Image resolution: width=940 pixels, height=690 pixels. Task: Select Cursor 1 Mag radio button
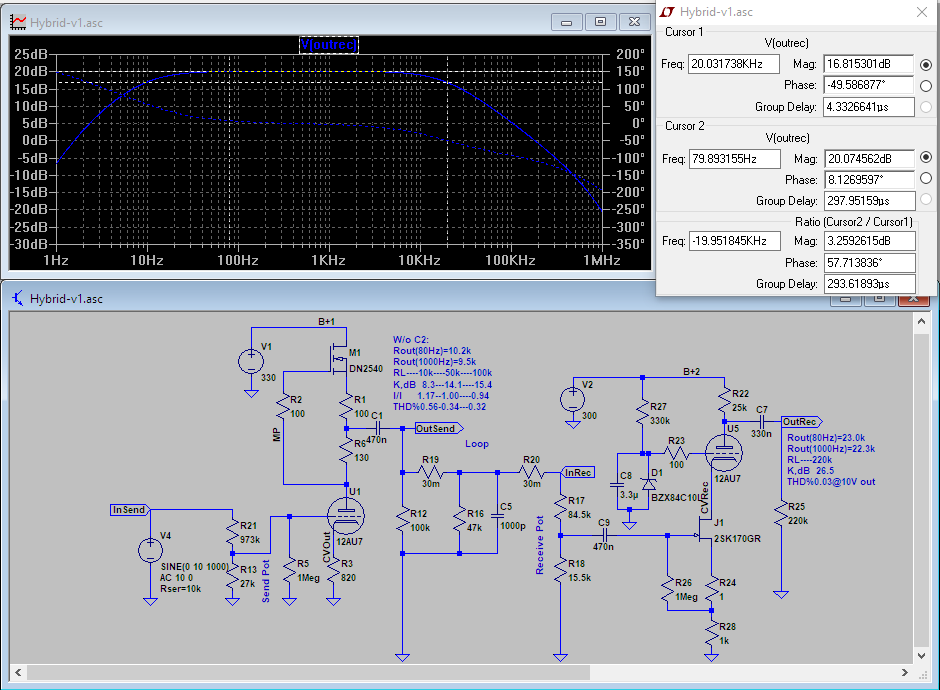tap(925, 65)
